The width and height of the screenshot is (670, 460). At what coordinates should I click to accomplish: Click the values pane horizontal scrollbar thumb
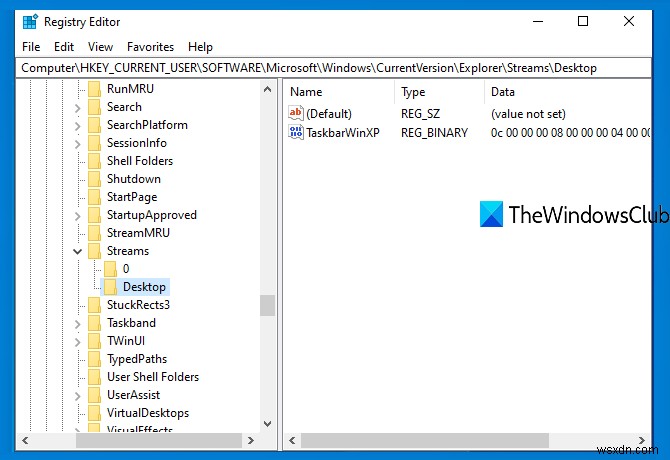click(x=425, y=440)
